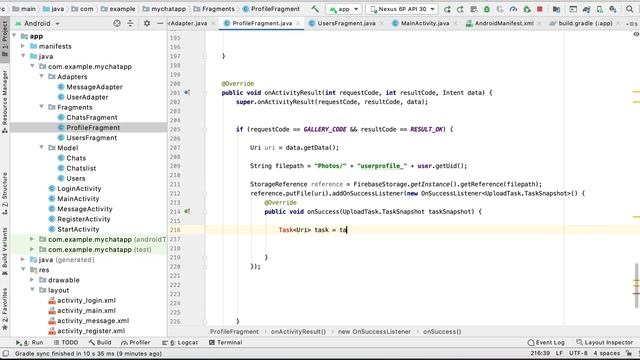The width and height of the screenshot is (640, 360).
Task: Expand the drawable folder
Action: coord(32,280)
